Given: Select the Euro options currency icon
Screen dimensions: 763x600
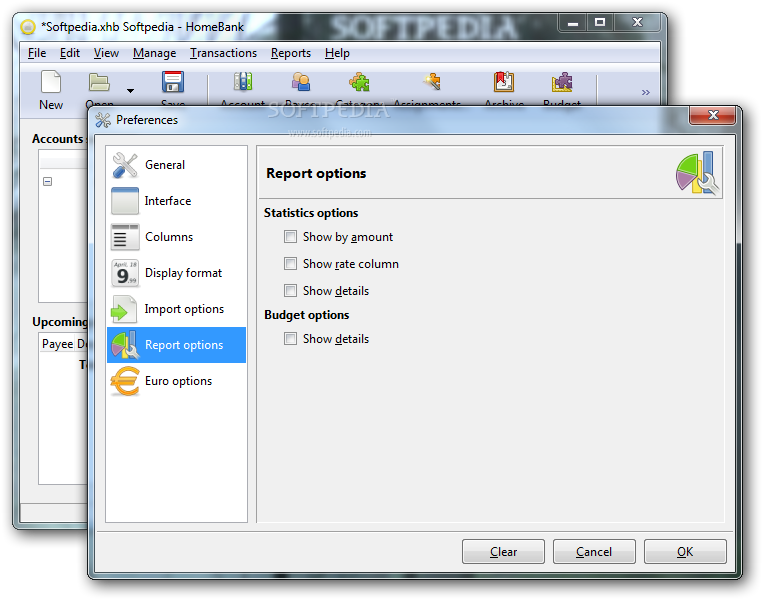Looking at the screenshot, I should [125, 381].
